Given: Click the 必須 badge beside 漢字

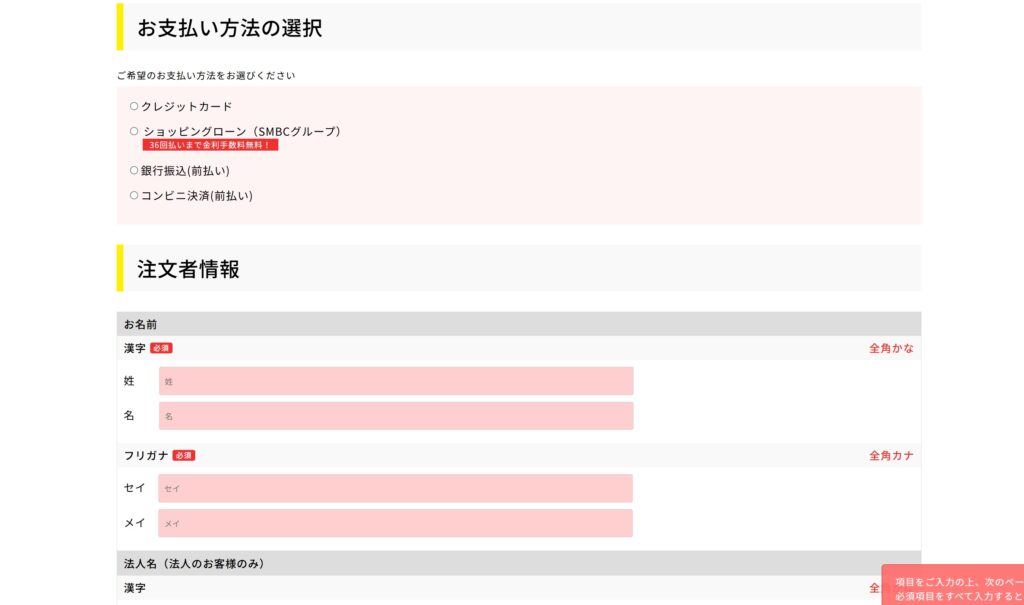Looking at the screenshot, I should pos(162,348).
